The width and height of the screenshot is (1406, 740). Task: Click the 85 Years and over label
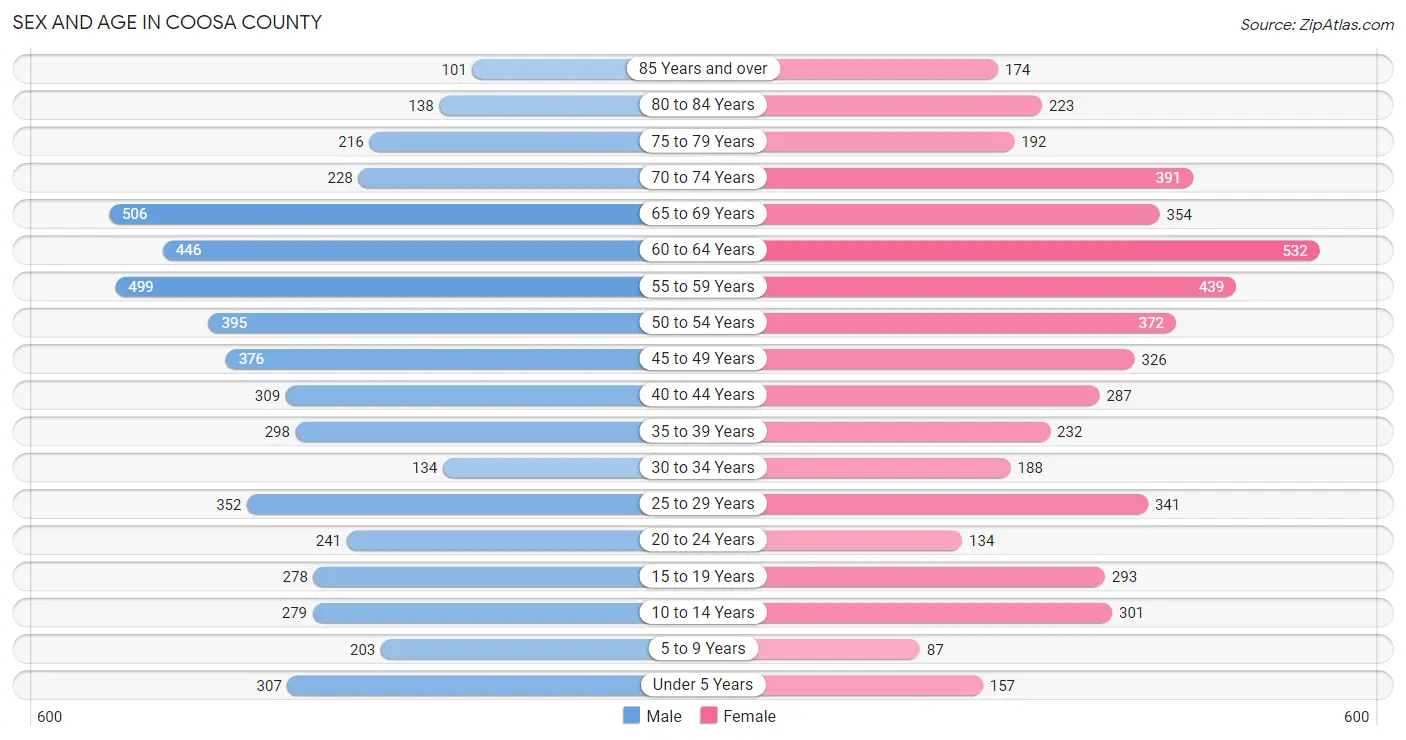point(703,68)
